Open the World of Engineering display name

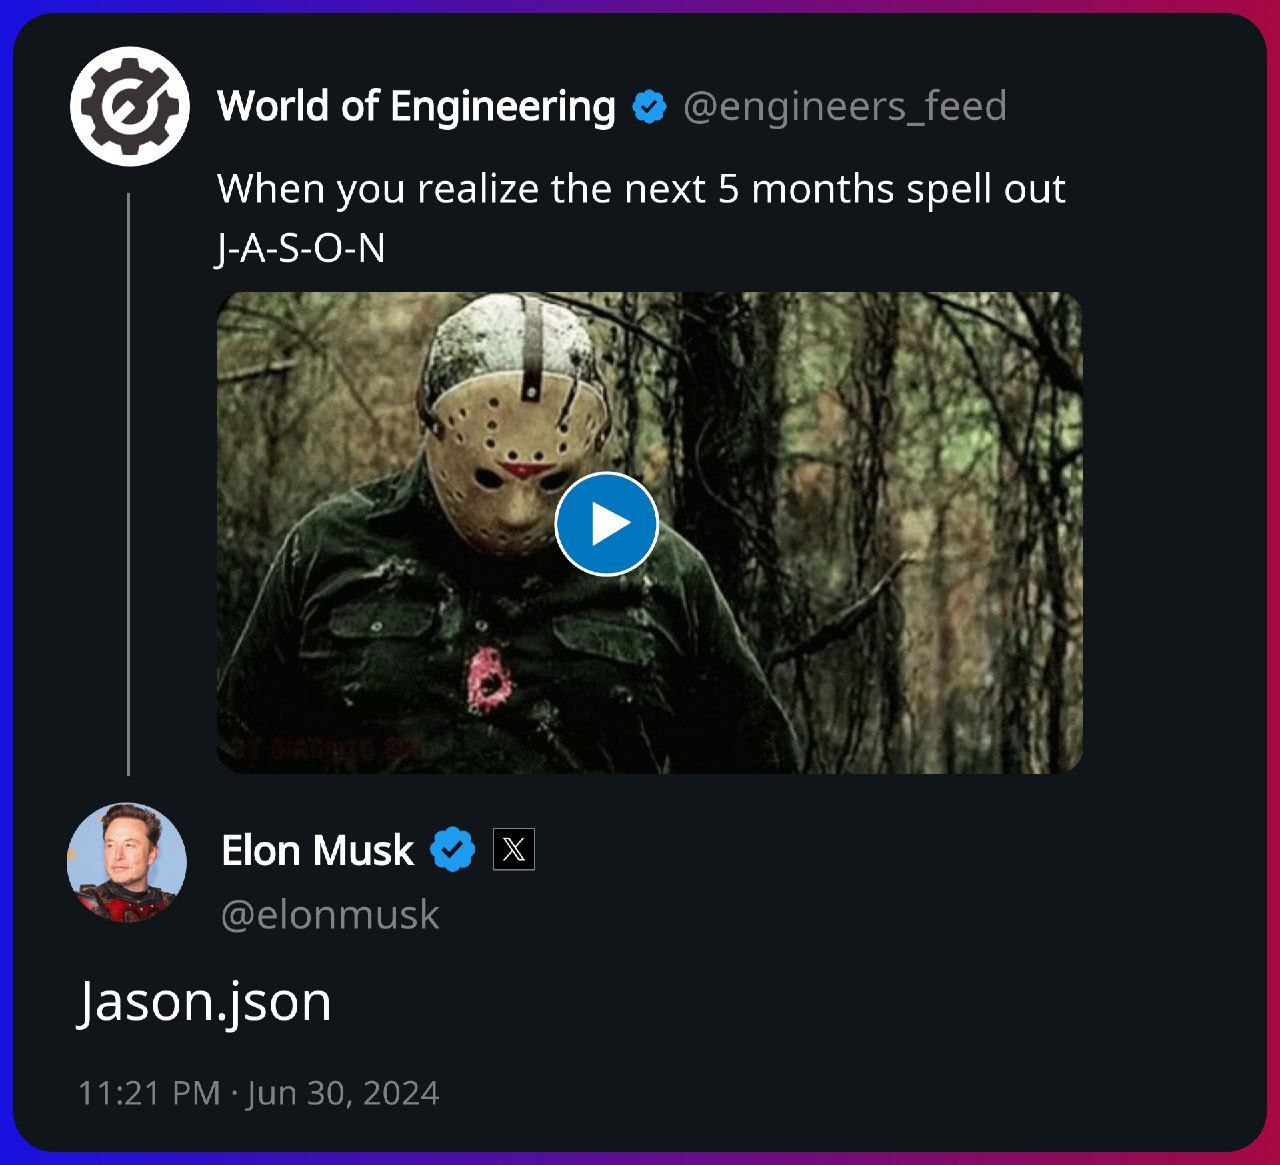(416, 106)
